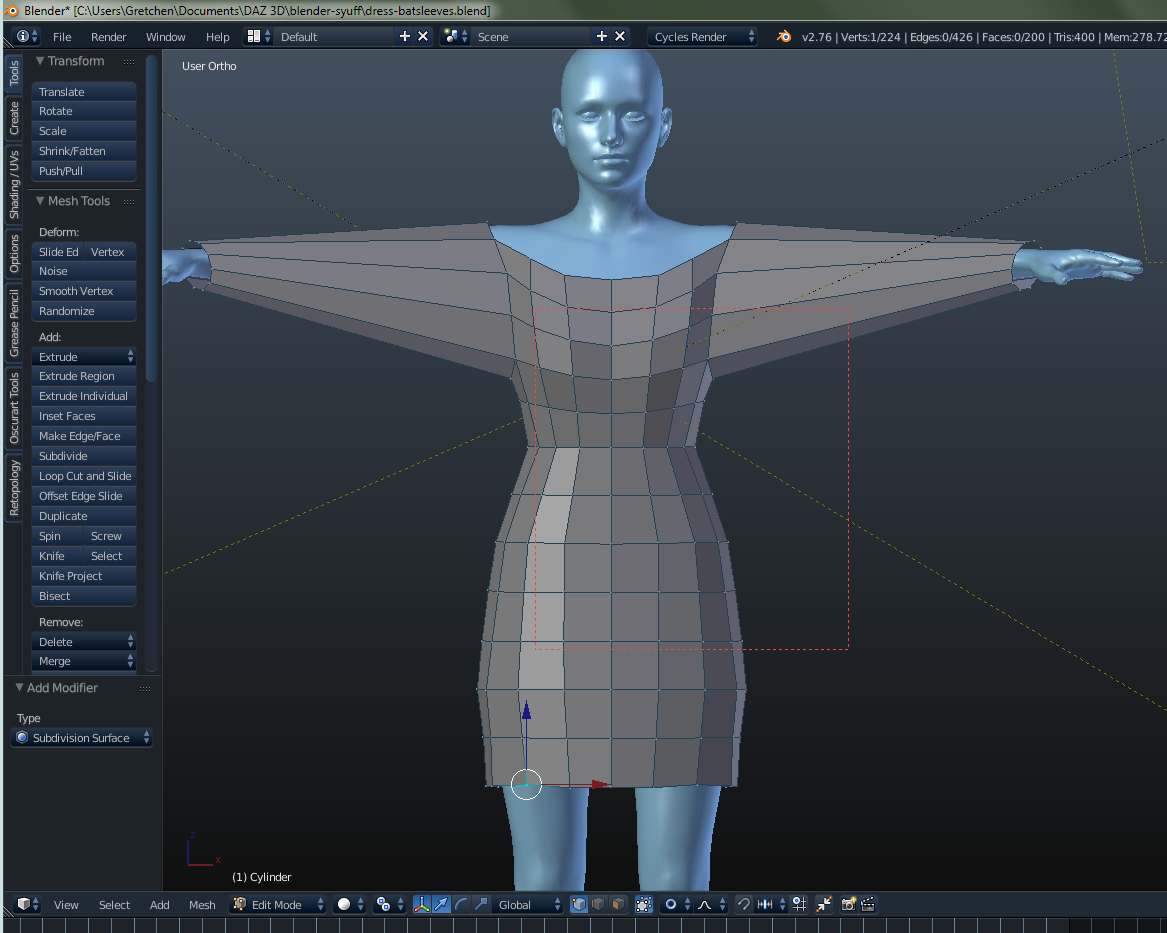Toggle snap during transform magnet
The height and width of the screenshot is (933, 1167).
coord(744,904)
